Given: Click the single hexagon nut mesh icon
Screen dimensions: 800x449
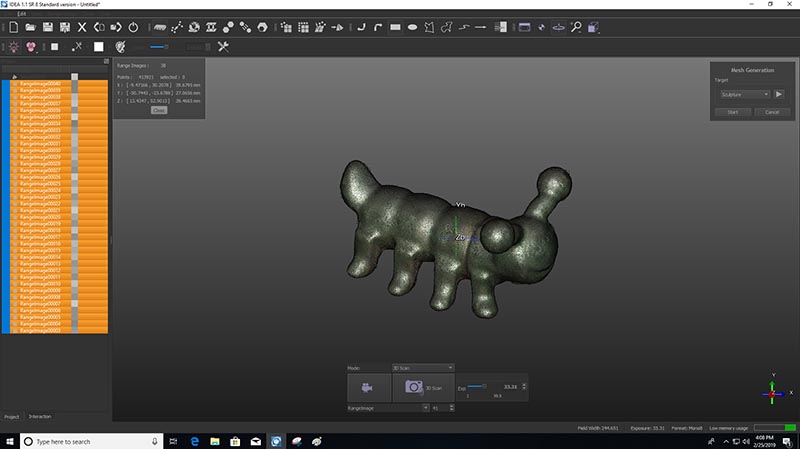Looking at the screenshot, I should coord(262,27).
